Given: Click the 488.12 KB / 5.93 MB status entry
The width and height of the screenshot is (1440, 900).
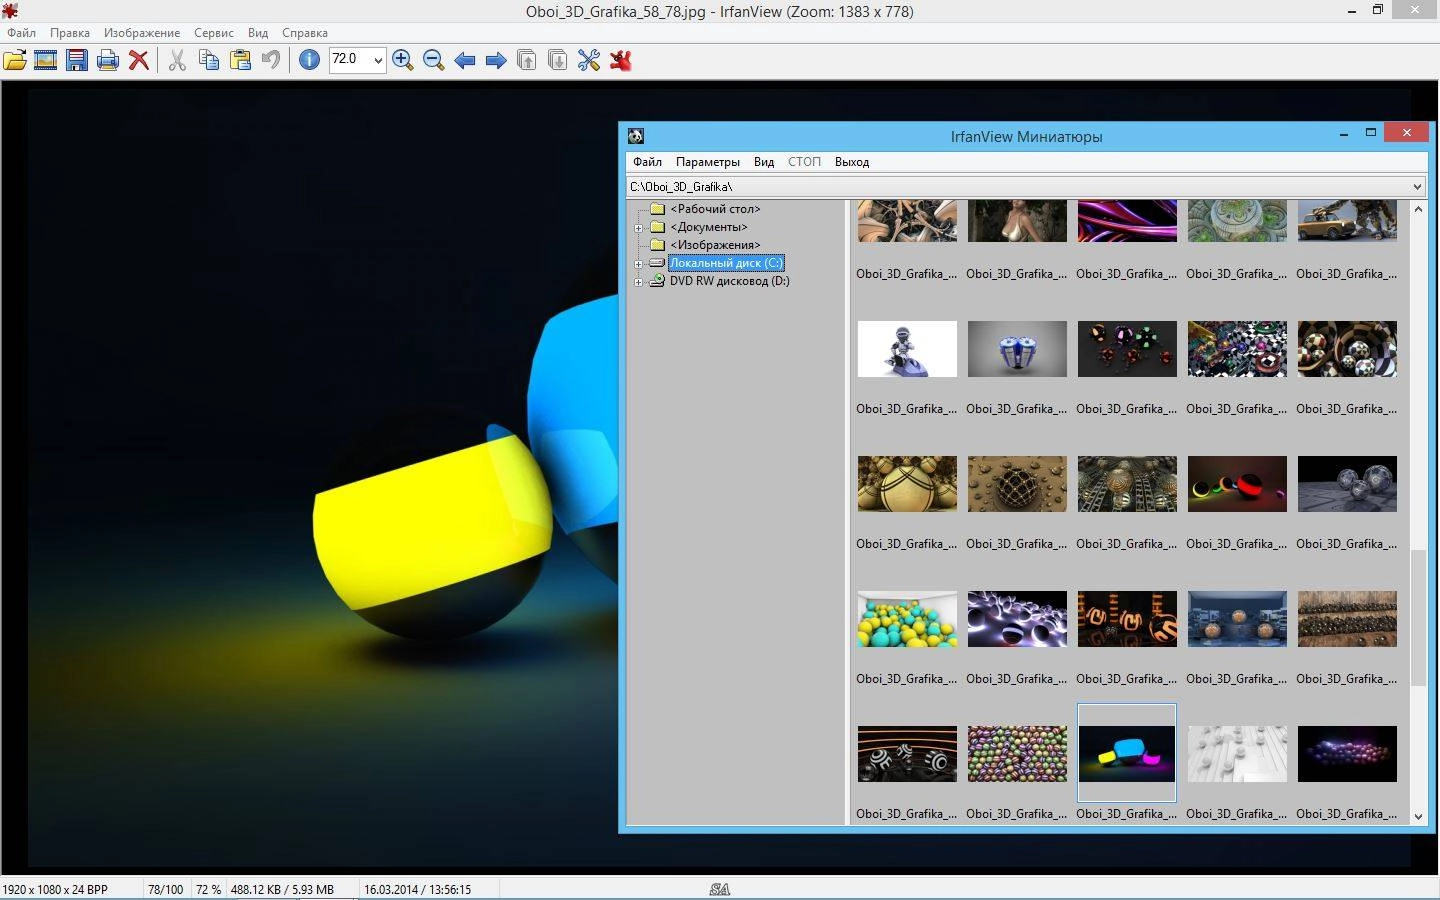Looking at the screenshot, I should pyautogui.click(x=282, y=889).
